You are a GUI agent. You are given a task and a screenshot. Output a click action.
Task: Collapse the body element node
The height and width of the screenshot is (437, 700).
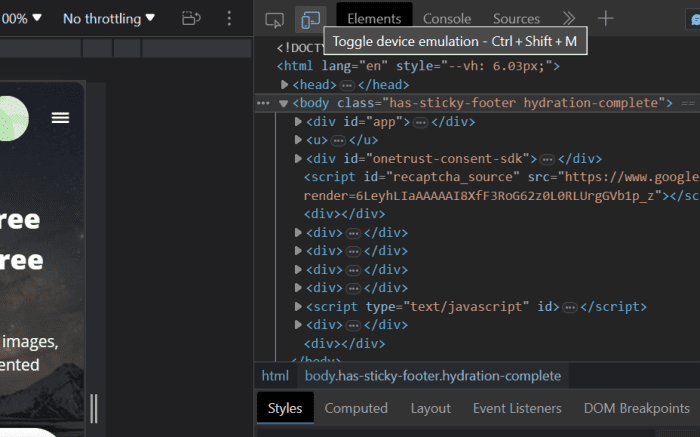284,103
